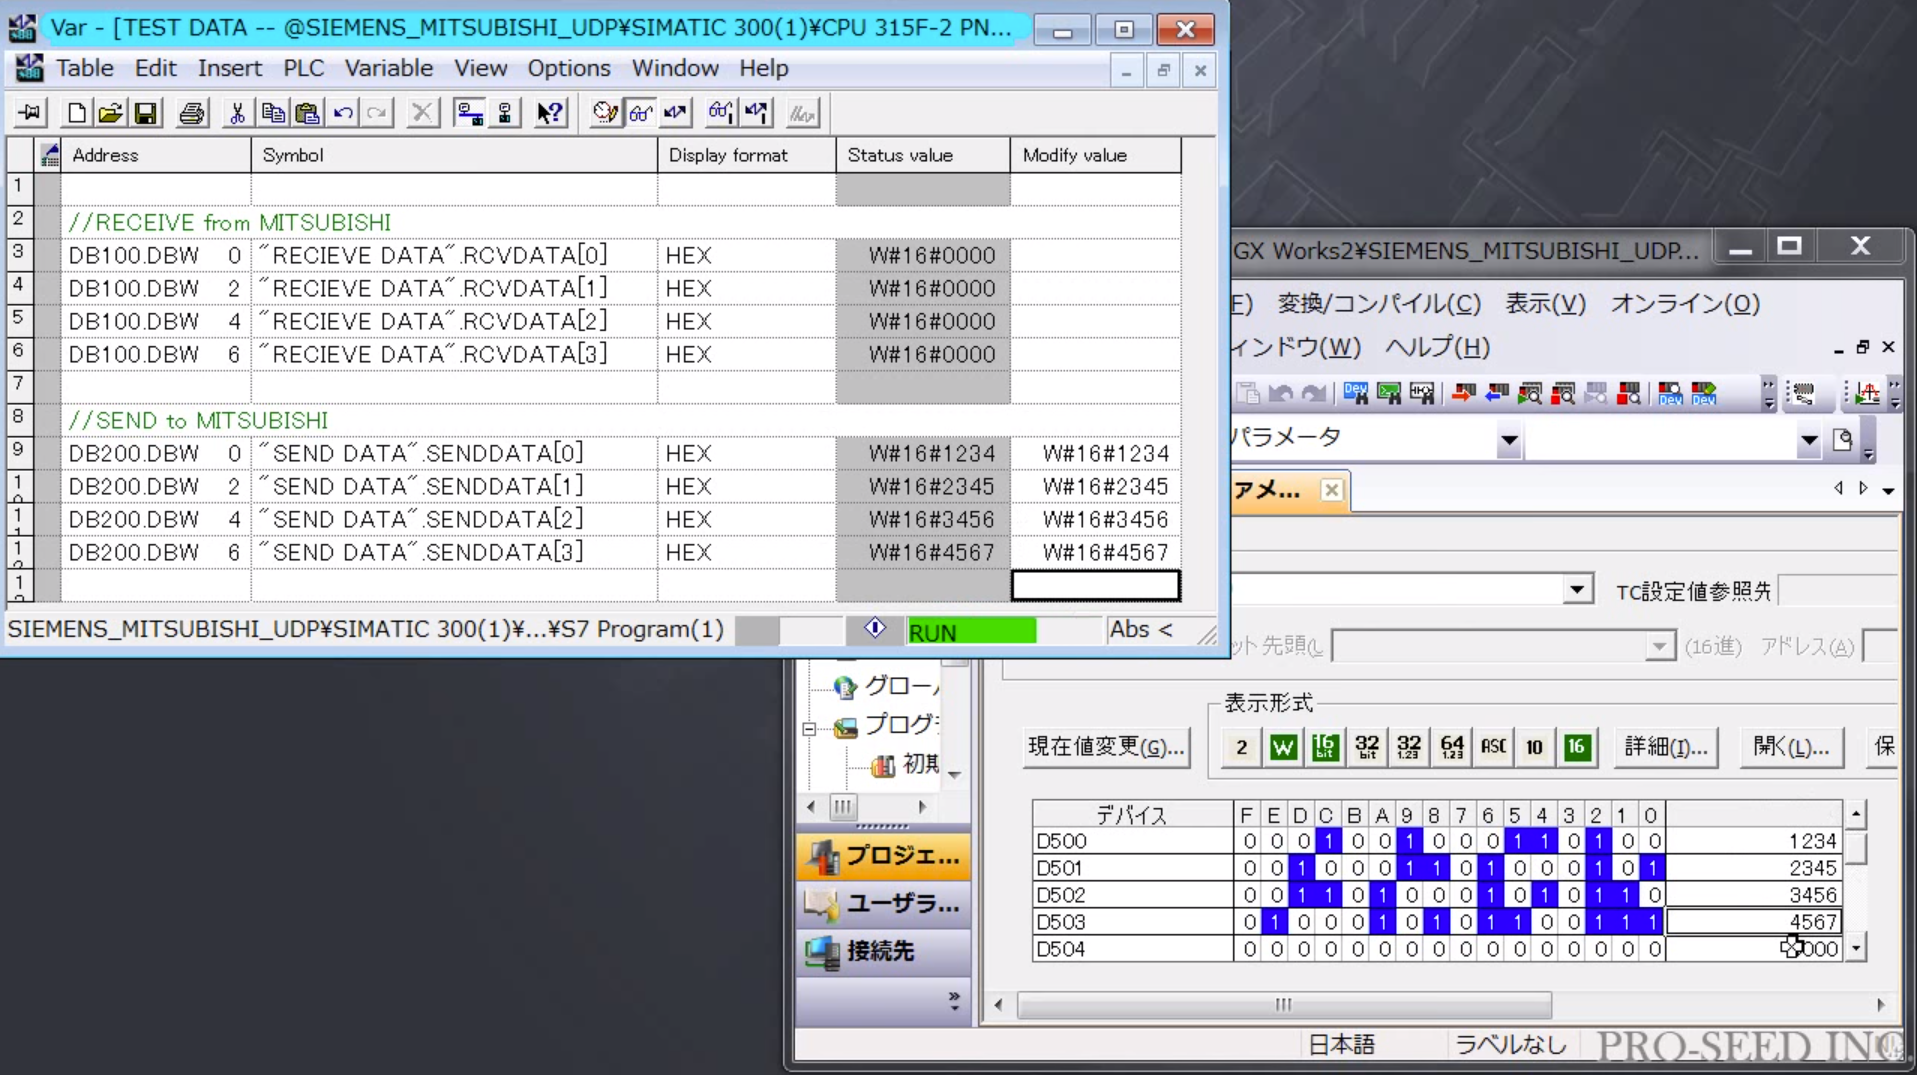Click the page search icon beside parameter combo
Image resolution: width=1917 pixels, height=1075 pixels.
[x=1843, y=439]
